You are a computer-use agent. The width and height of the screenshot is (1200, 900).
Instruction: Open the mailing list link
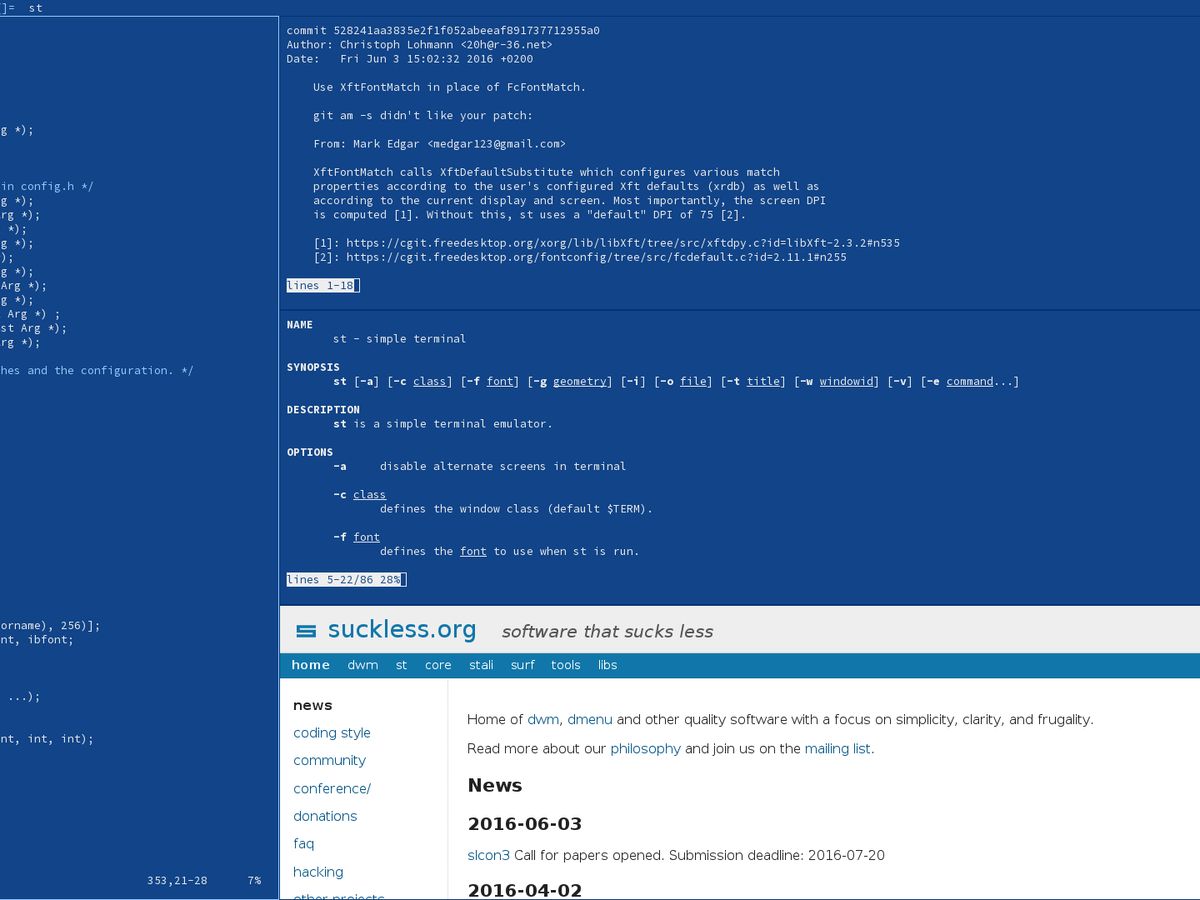coord(838,748)
